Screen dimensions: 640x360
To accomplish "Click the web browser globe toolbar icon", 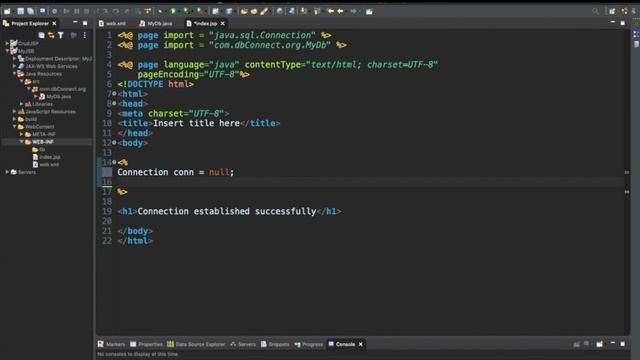I will pos(280,11).
